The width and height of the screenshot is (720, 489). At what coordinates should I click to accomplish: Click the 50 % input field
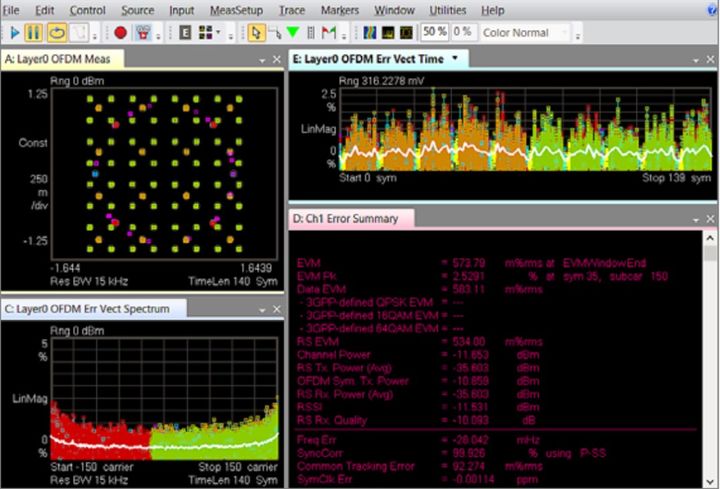point(433,32)
